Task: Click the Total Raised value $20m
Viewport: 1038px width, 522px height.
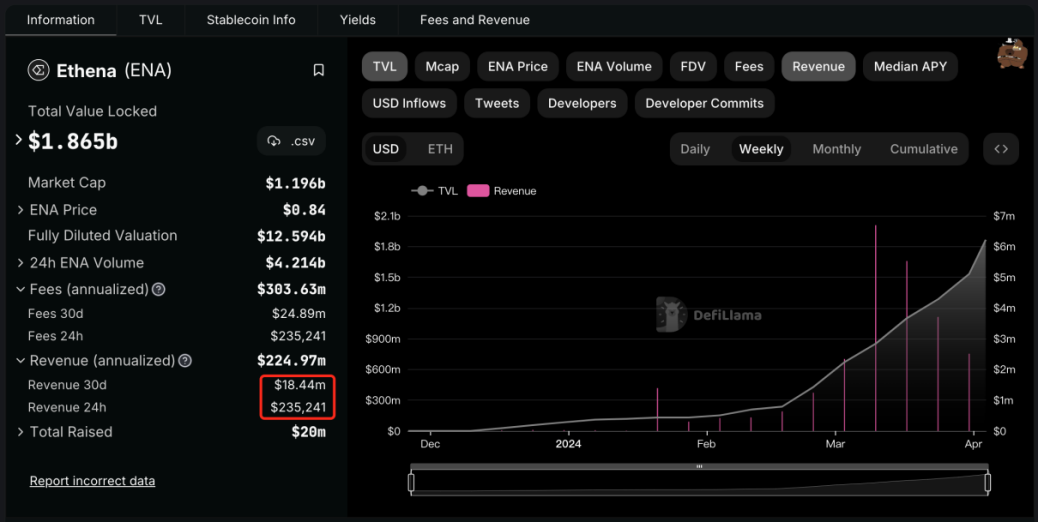Action: point(308,432)
